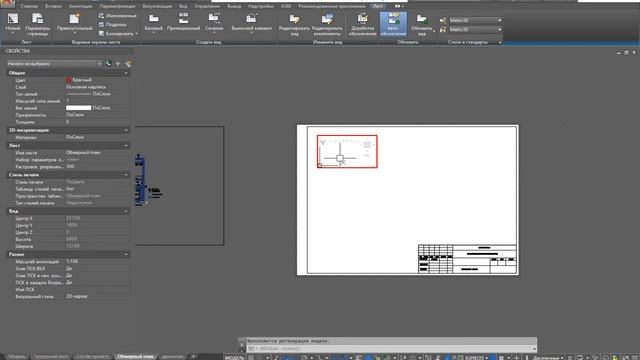Expand Стили и стандарты panel arrow
Viewport: 640px width, 360px height.
point(500,42)
